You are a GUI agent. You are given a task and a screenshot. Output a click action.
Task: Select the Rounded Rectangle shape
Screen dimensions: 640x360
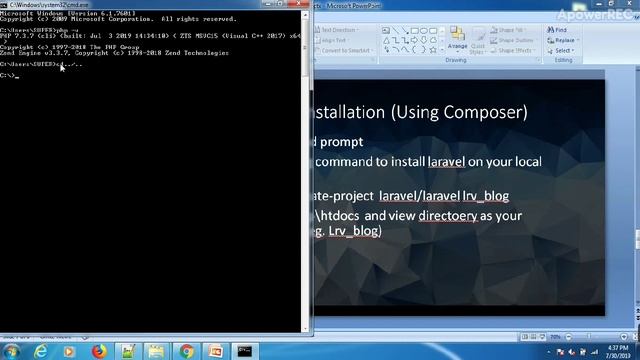[433, 31]
